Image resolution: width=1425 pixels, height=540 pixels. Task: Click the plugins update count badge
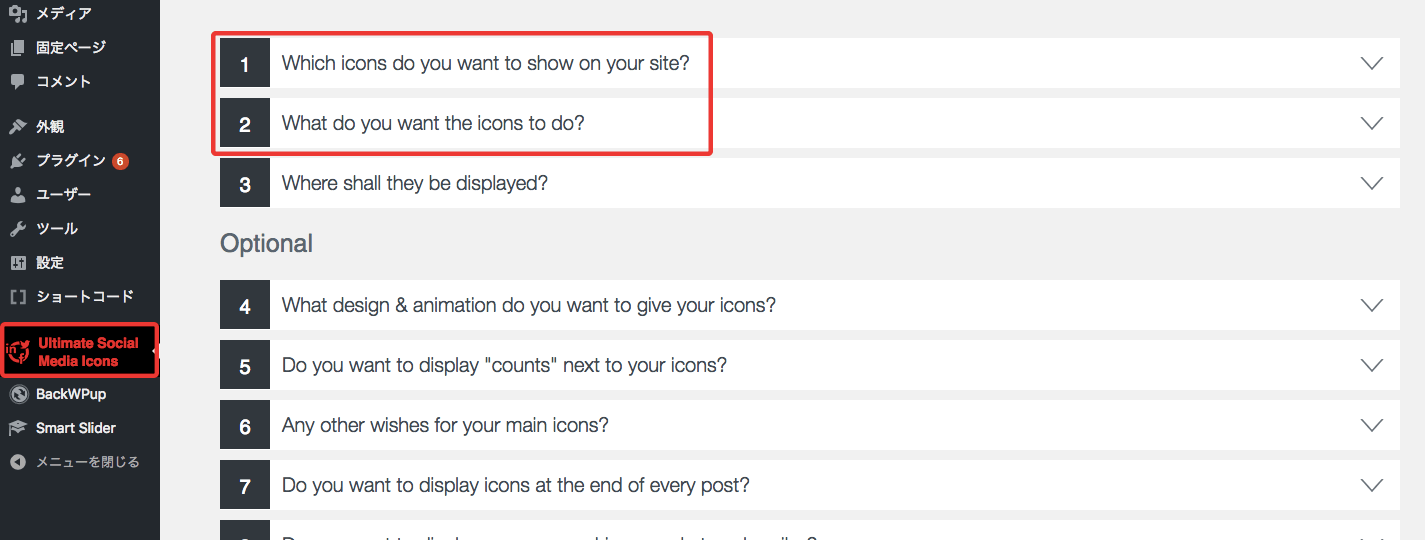[120, 161]
